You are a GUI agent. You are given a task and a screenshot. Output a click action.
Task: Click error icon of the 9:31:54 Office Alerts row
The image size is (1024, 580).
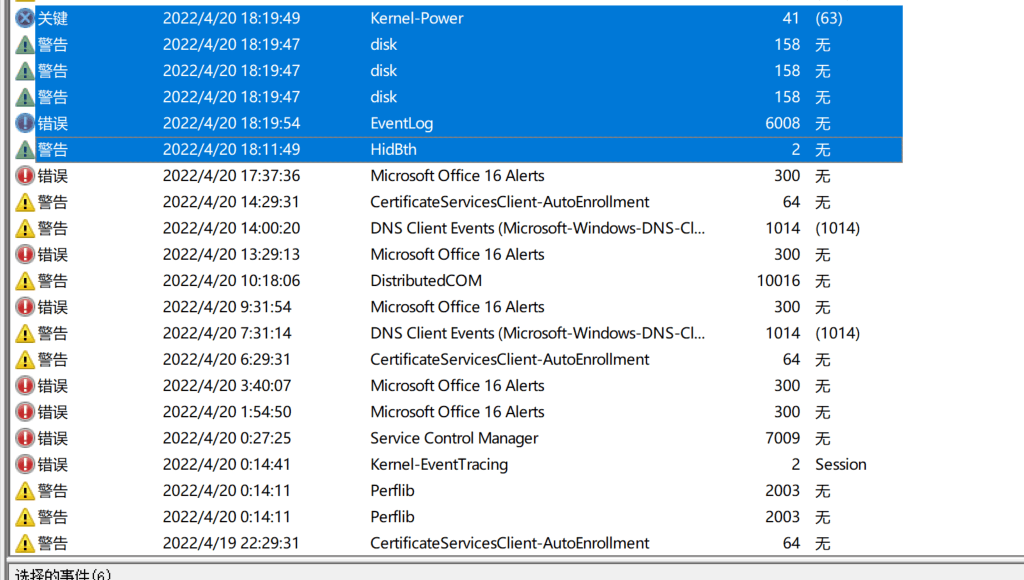coord(25,307)
